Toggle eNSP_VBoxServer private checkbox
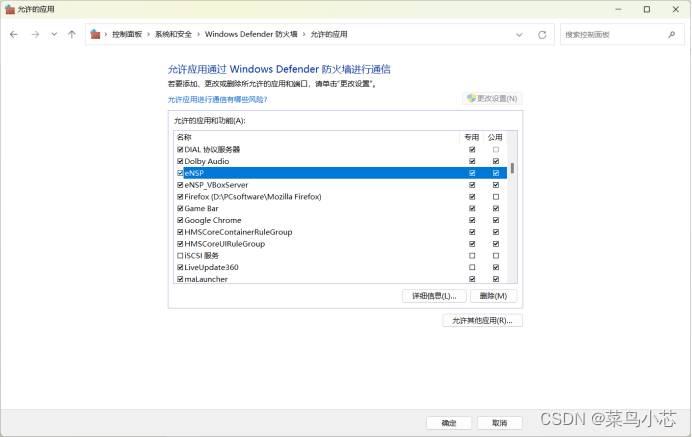Screen dimensions: 692x437 tap(472, 185)
